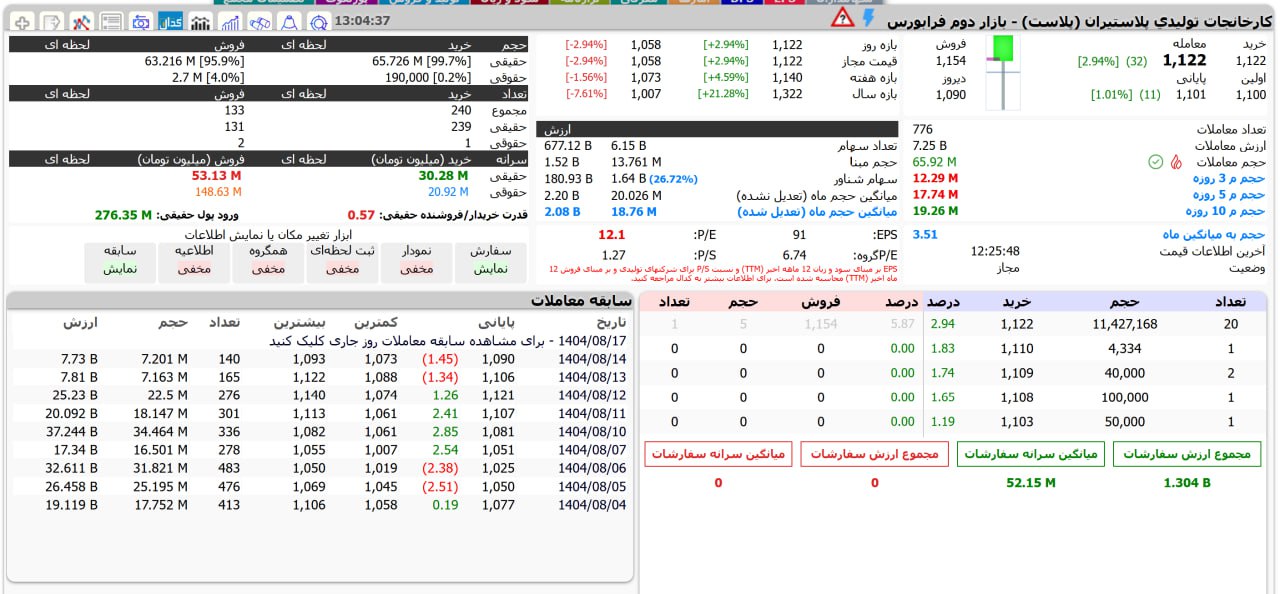Click the price range candle indicator
Screen dimensions: 1280x594
click(x=1002, y=70)
